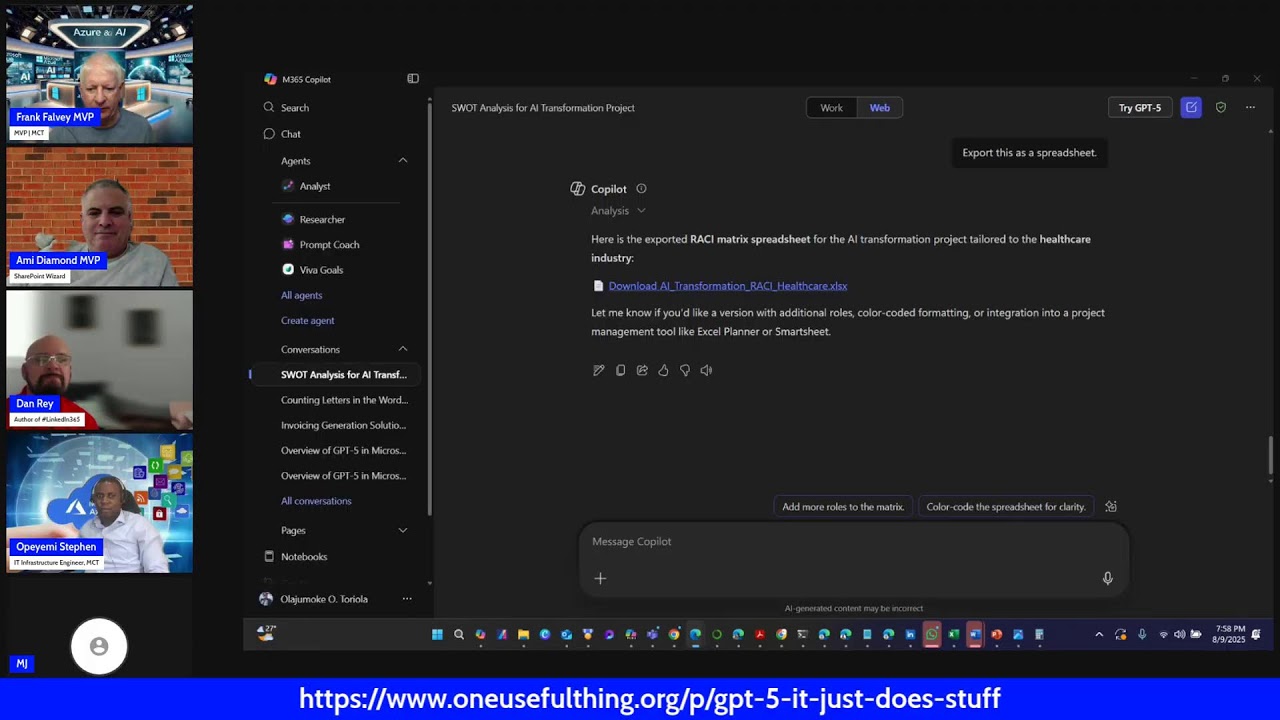Viewport: 1280px width, 720px height.
Task: Download AI_Transformation_RACI_Healthcare.xlsx file
Action: [x=727, y=286]
